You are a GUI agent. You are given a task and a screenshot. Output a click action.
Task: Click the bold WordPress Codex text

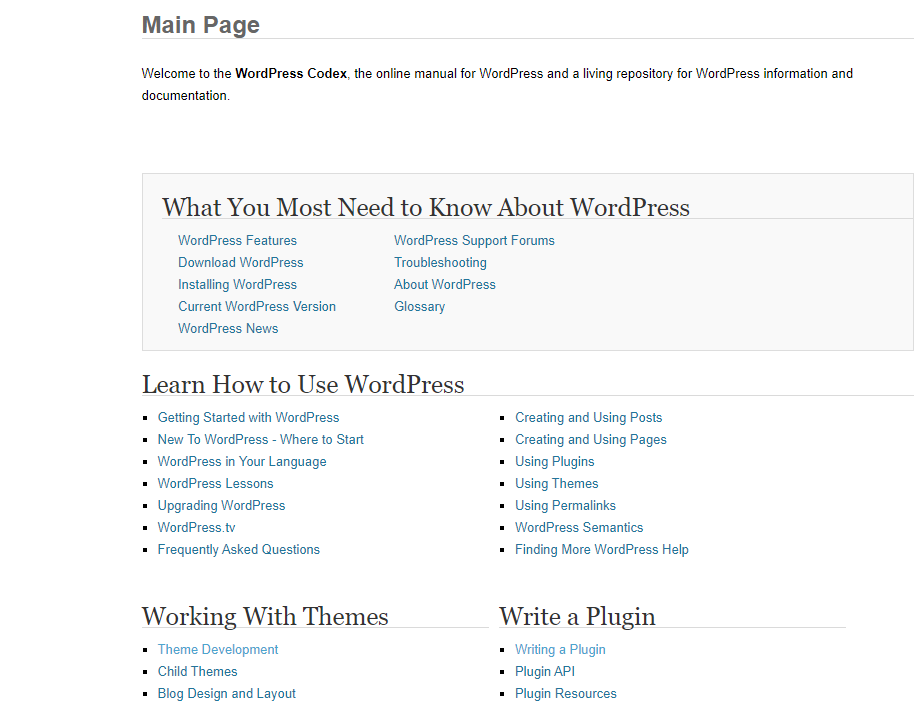pyautogui.click(x=291, y=74)
